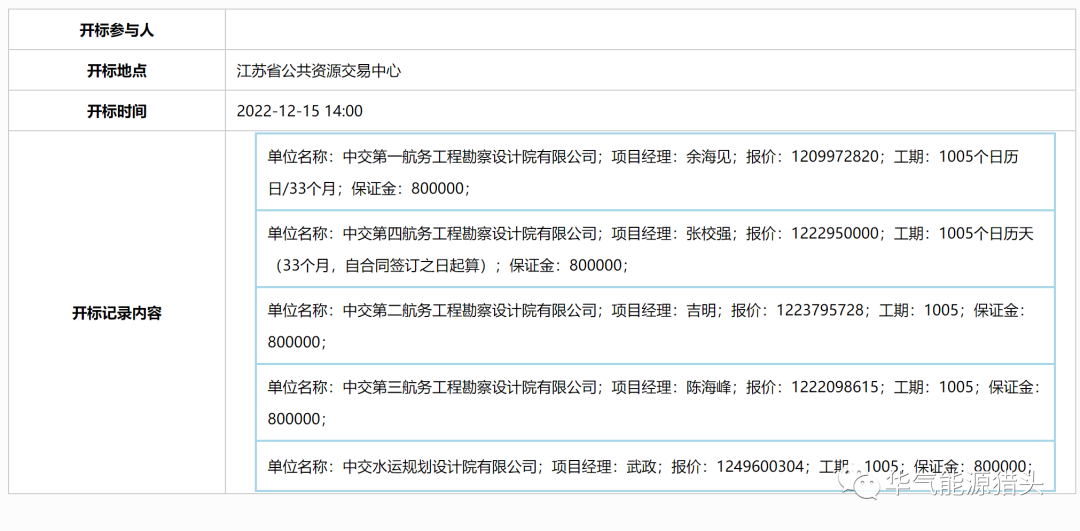The image size is (1080, 531).
Task: Click the 江苏省公共资源交易中心 location text
Action: (x=318, y=70)
